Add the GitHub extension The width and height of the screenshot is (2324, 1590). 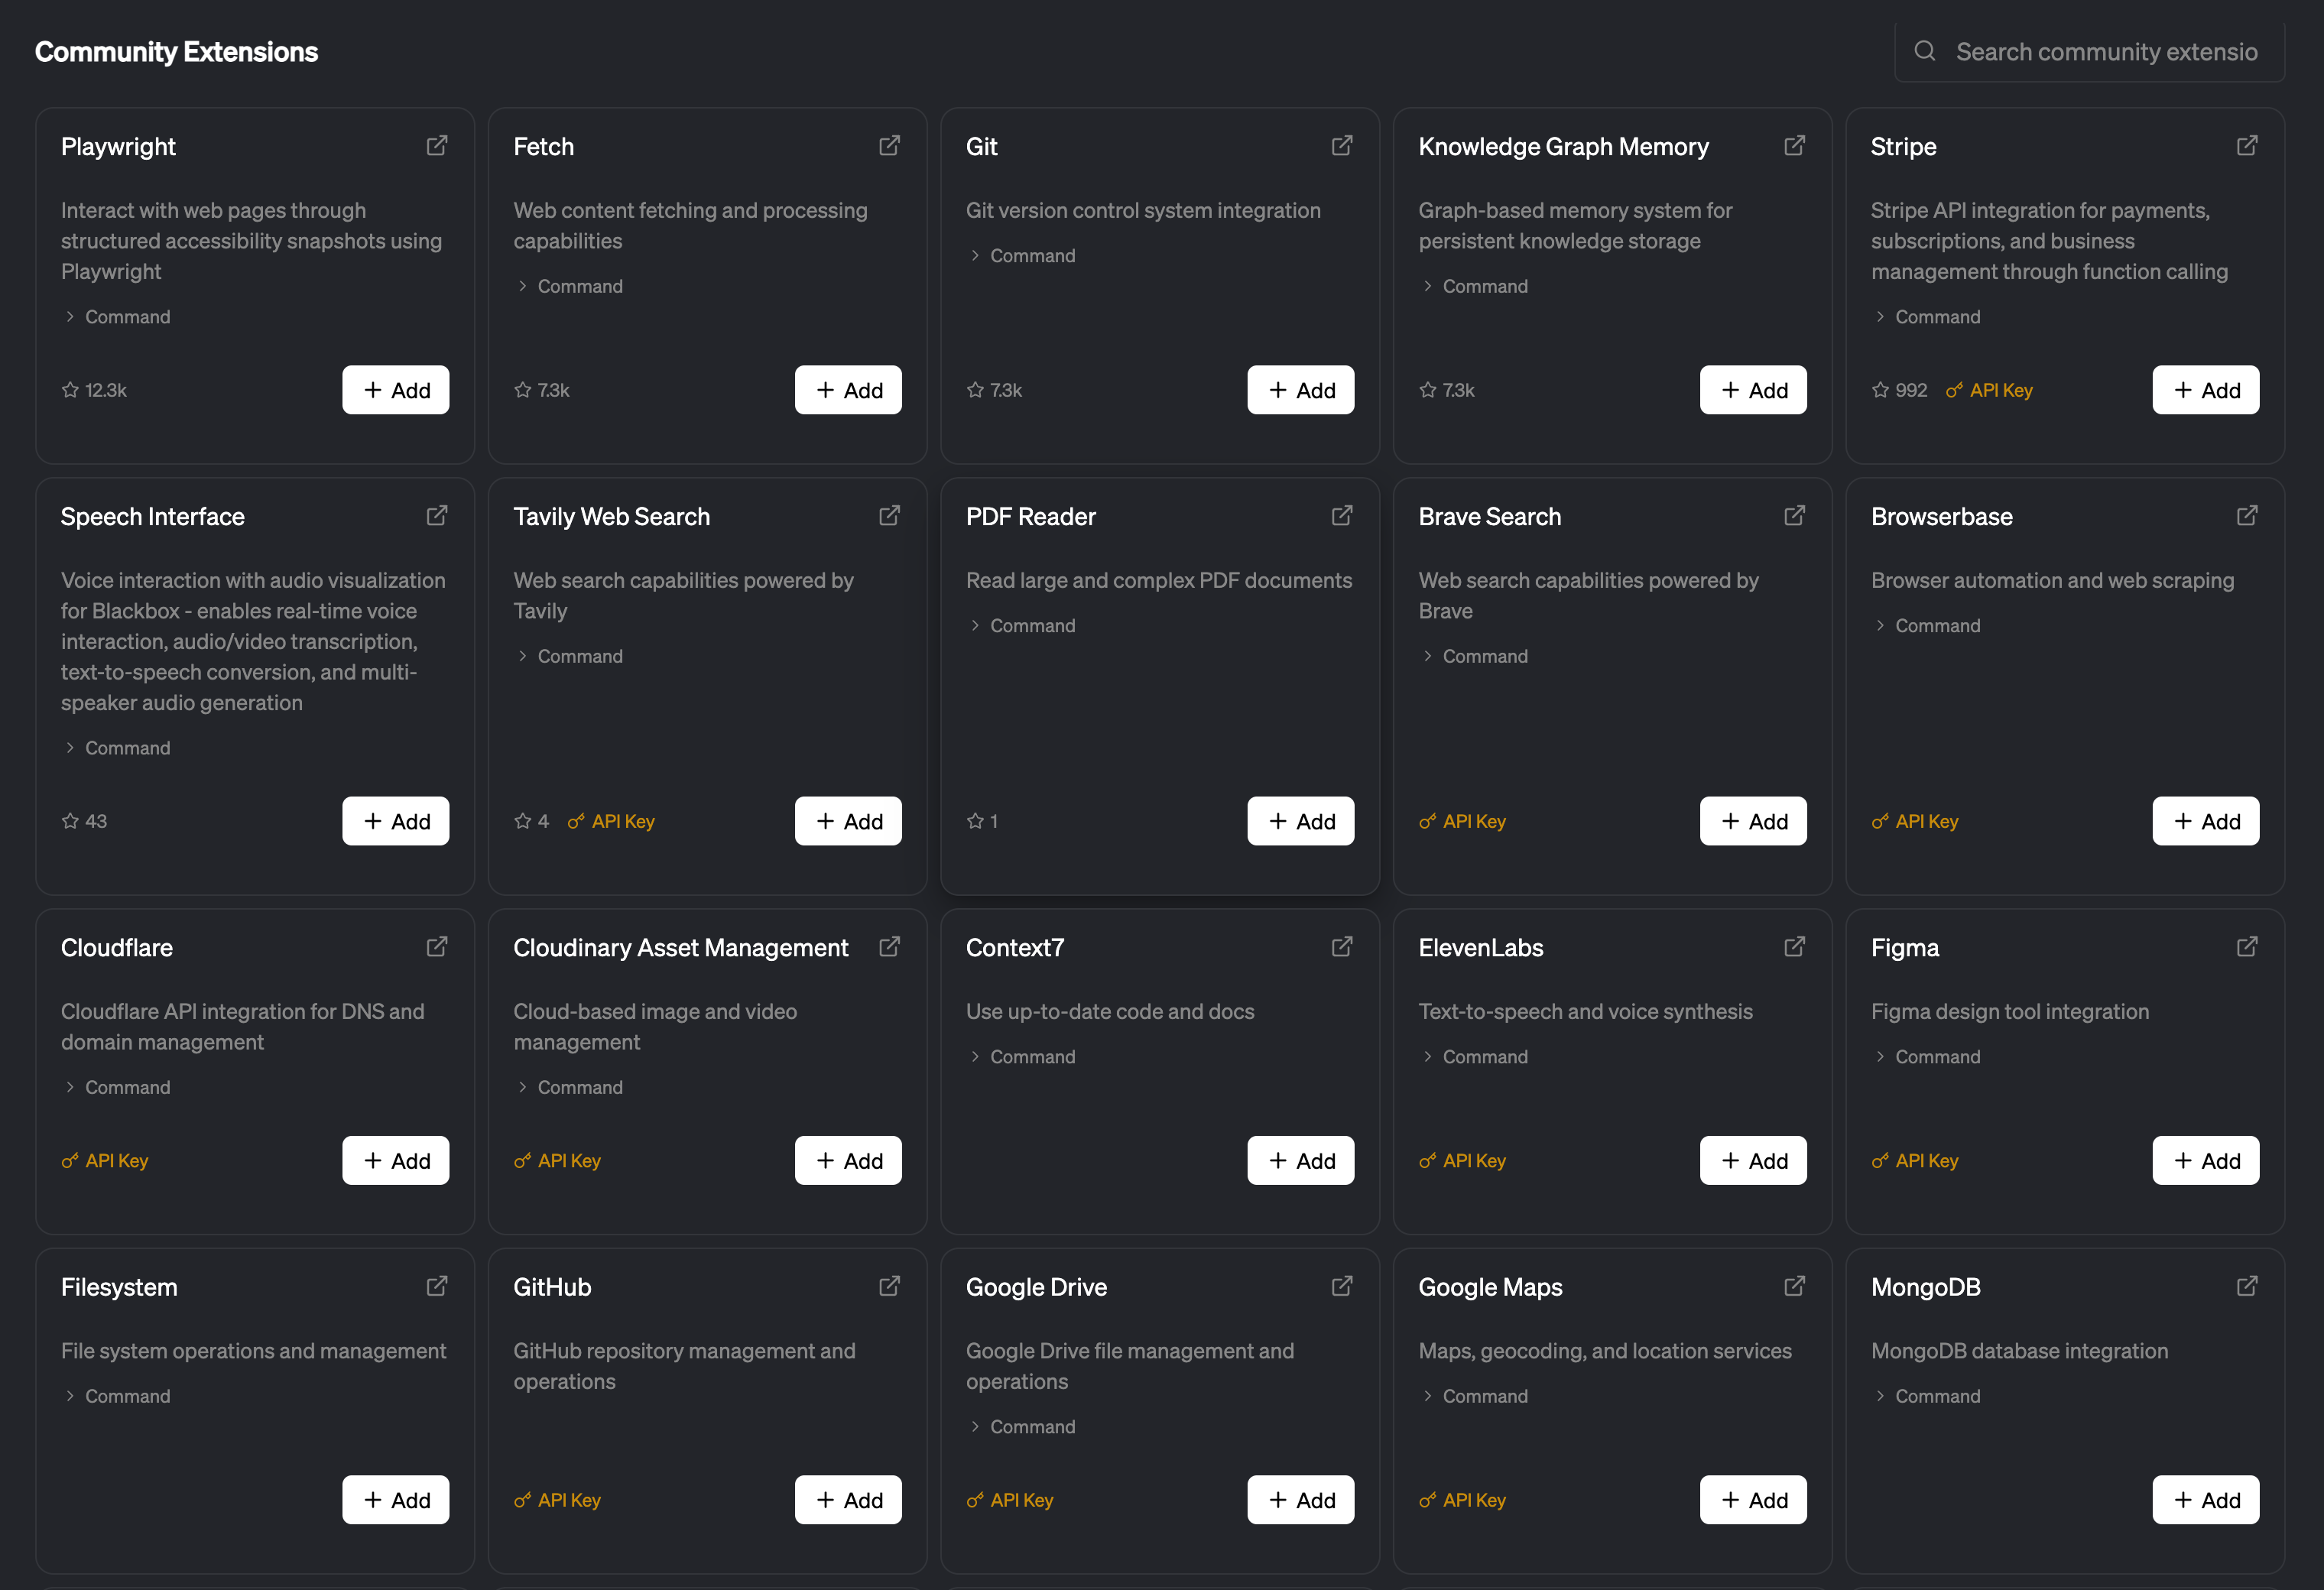point(848,1500)
